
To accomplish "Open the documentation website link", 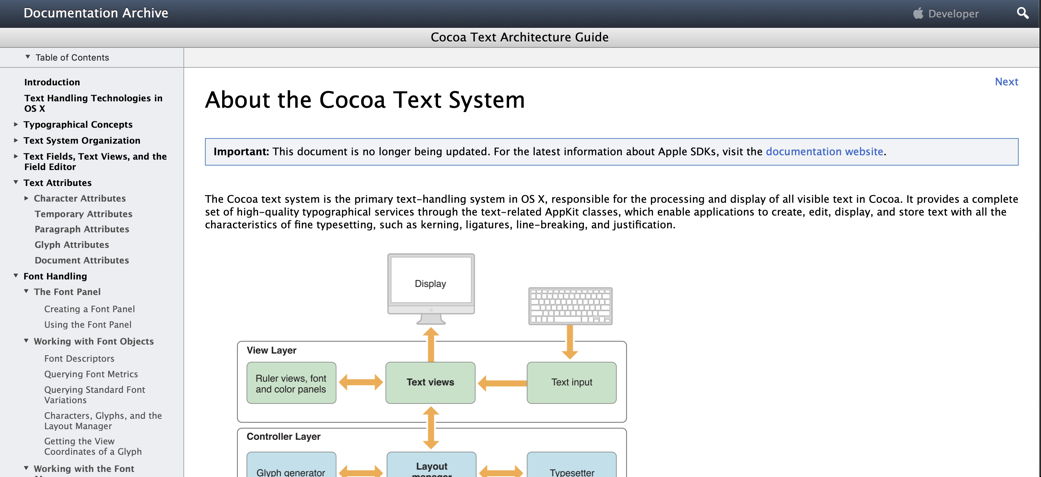I will 824,152.
